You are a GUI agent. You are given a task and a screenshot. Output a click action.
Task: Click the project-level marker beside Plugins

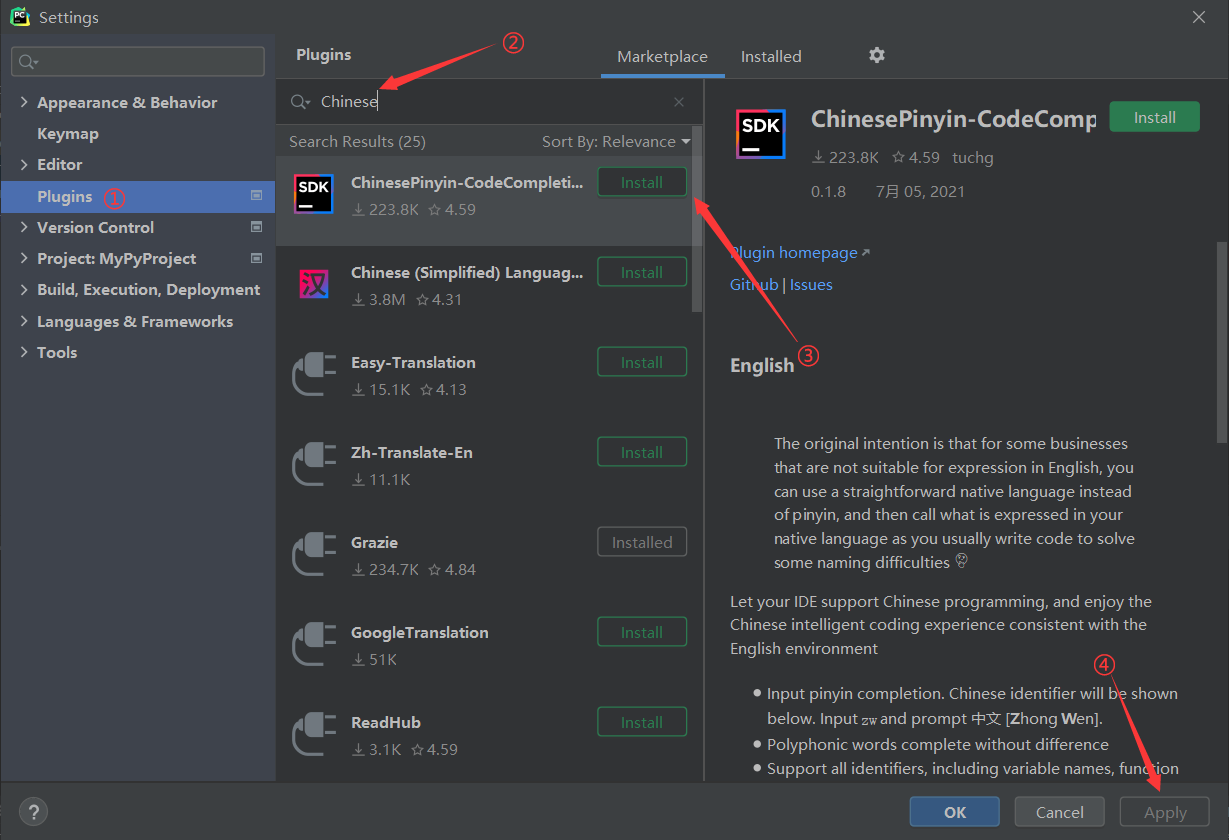pos(256,196)
